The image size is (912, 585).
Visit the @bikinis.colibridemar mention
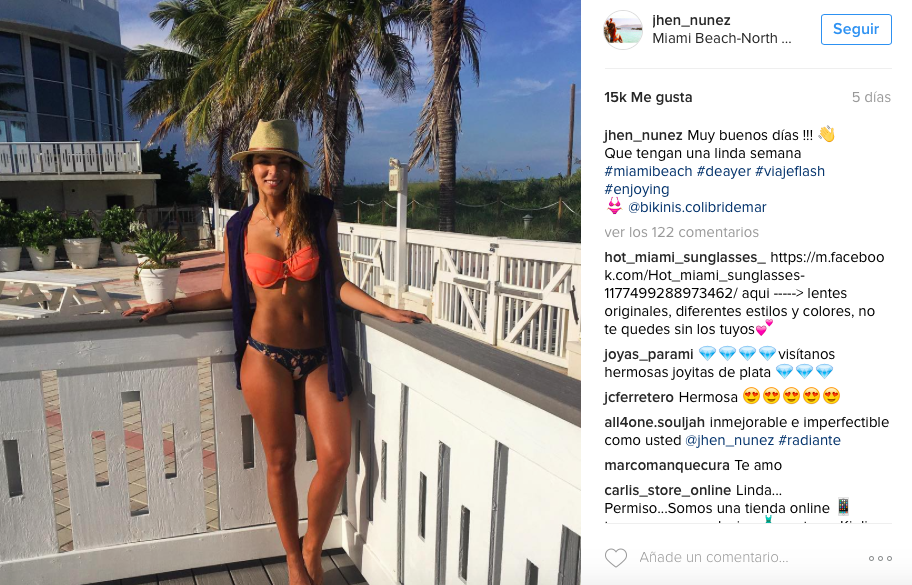coord(697,207)
